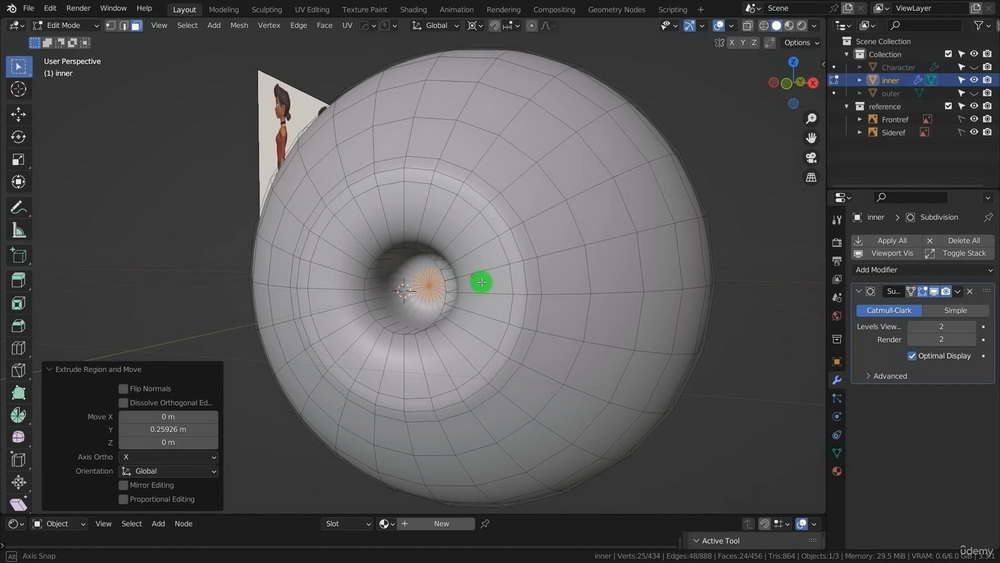Screen dimensions: 1000x563
Task: Toggle Frontref visibility eye
Action: click(x=974, y=119)
